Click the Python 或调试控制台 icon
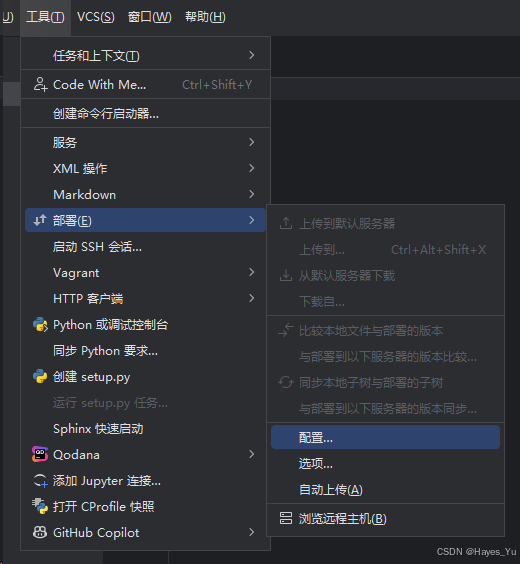This screenshot has height=564, width=520. [40, 325]
